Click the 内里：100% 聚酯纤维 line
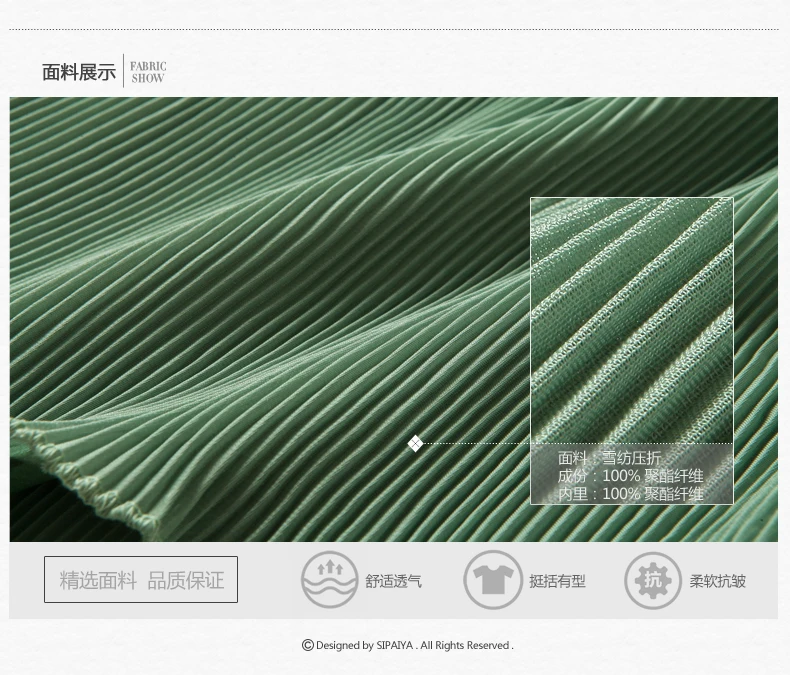This screenshot has width=790, height=675. 630,493
